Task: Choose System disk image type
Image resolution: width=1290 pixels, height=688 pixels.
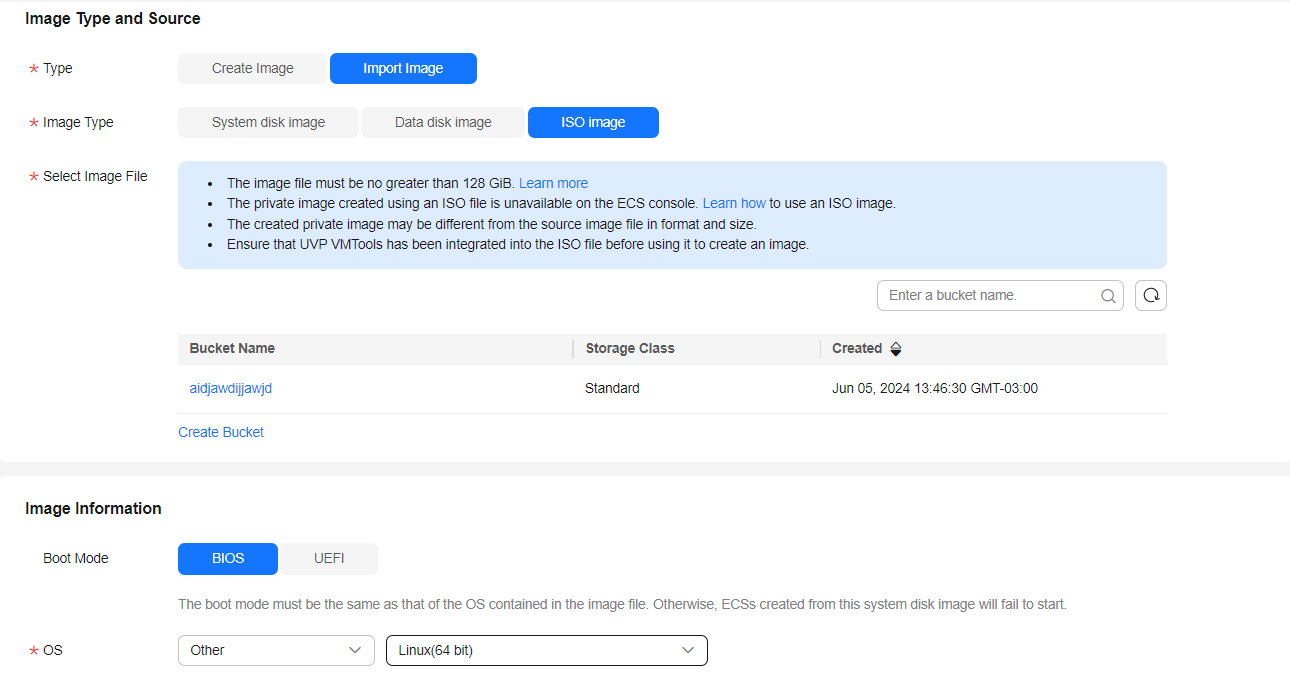Action: click(x=268, y=123)
